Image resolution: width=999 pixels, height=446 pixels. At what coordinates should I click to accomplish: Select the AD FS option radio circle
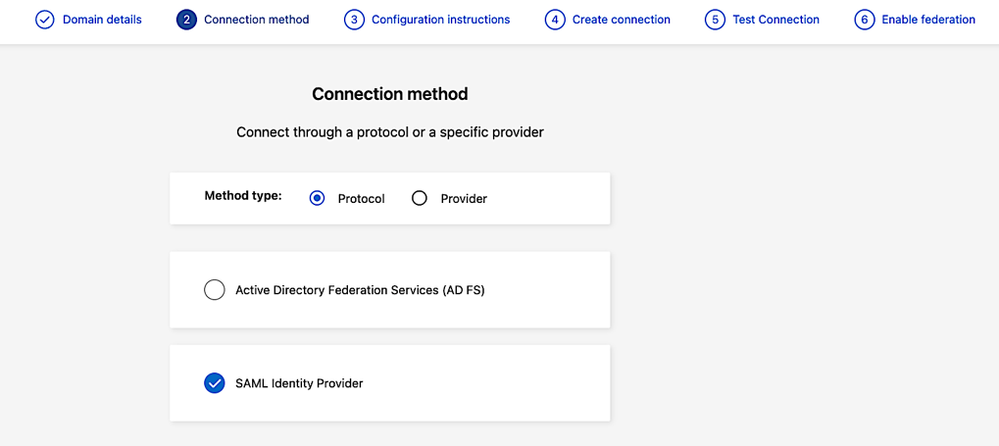tap(214, 290)
